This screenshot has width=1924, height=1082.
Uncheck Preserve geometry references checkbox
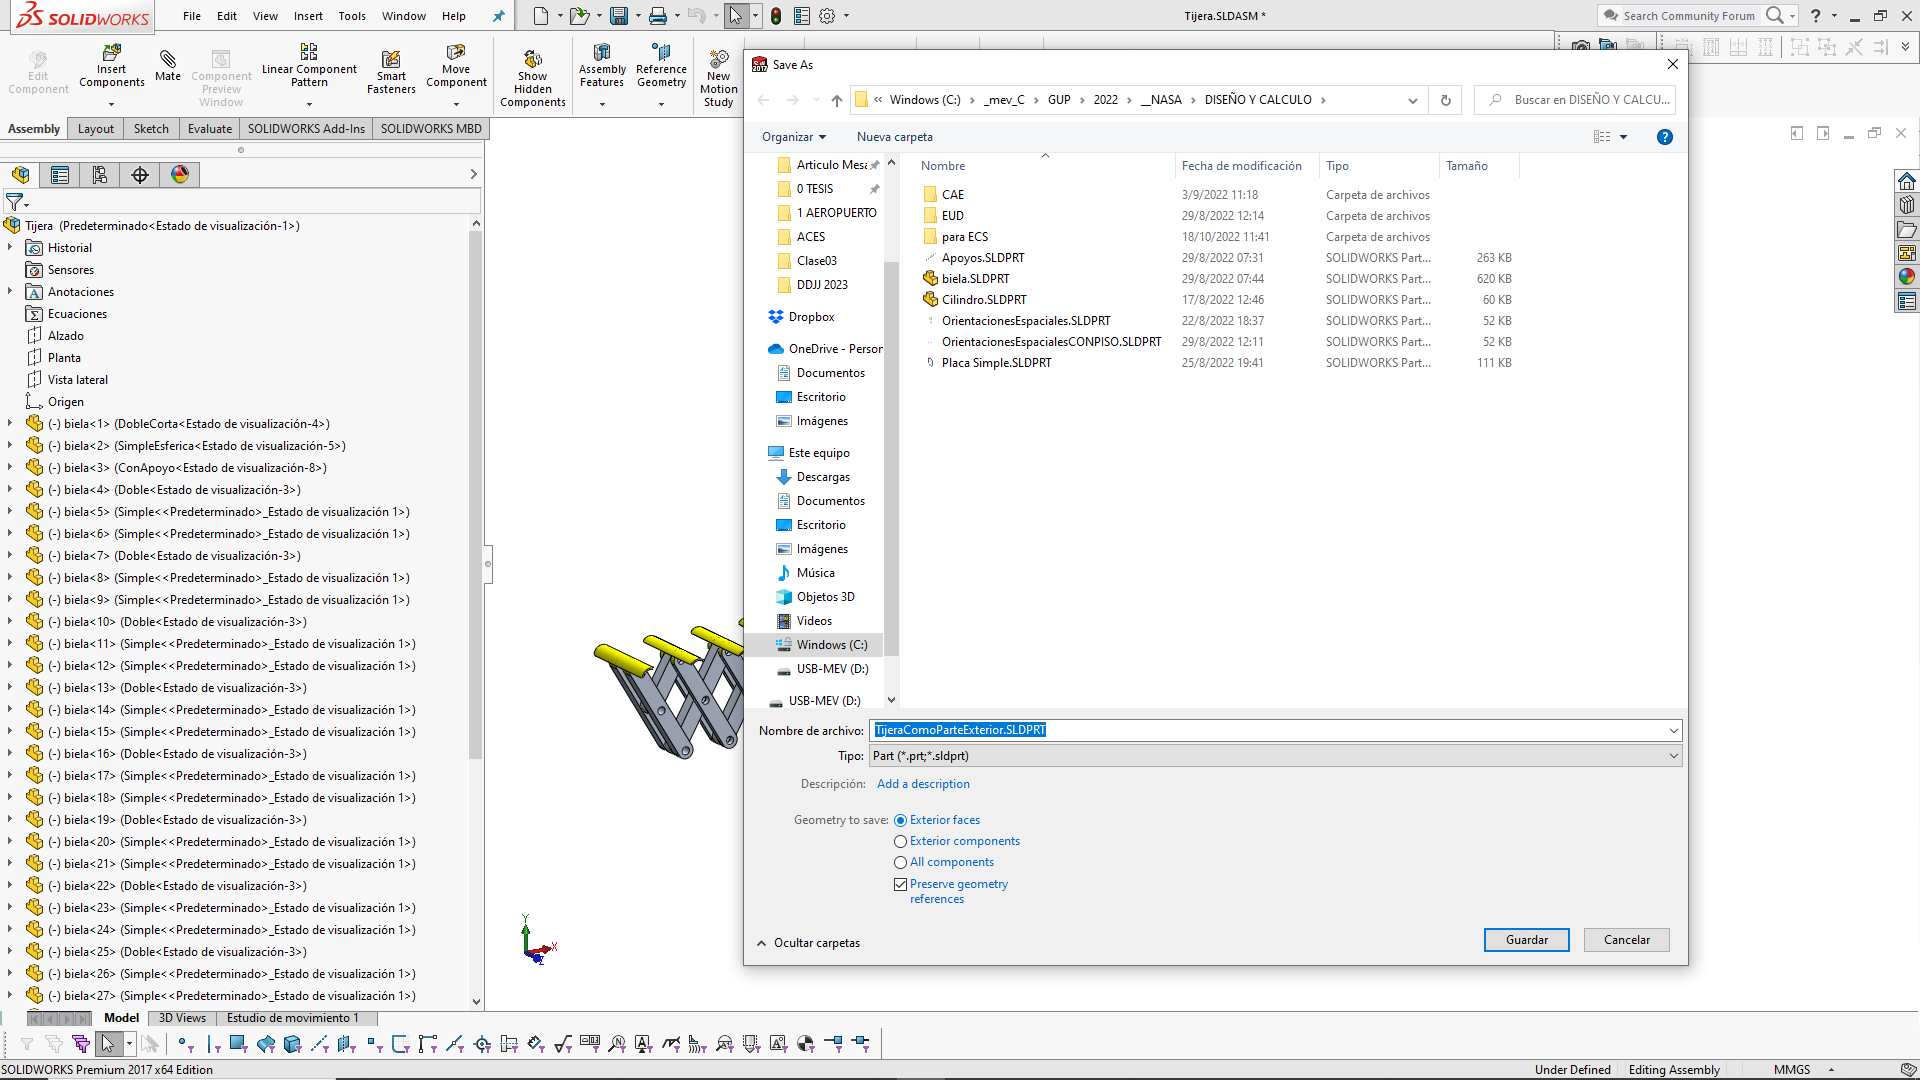900,885
